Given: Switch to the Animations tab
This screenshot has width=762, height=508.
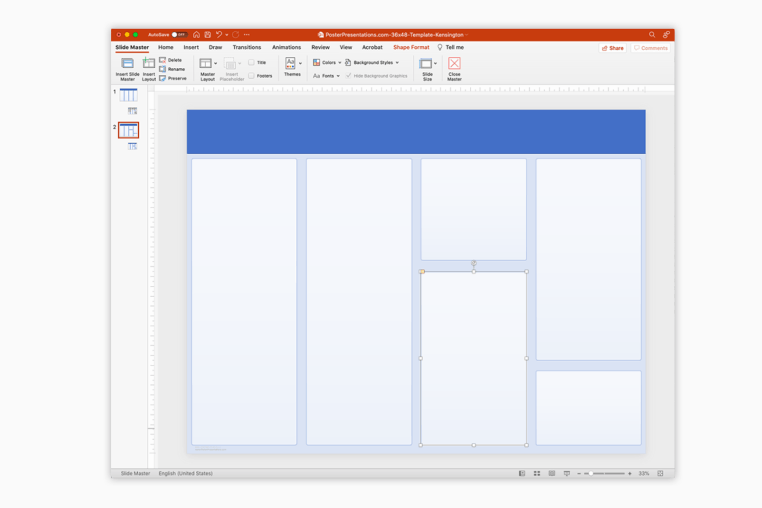Looking at the screenshot, I should point(286,47).
